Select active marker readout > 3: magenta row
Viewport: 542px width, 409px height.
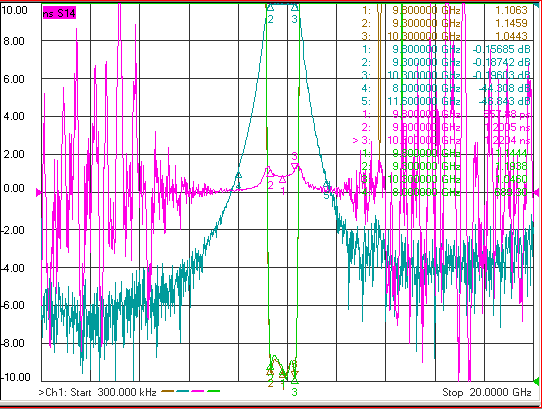(x=441, y=140)
